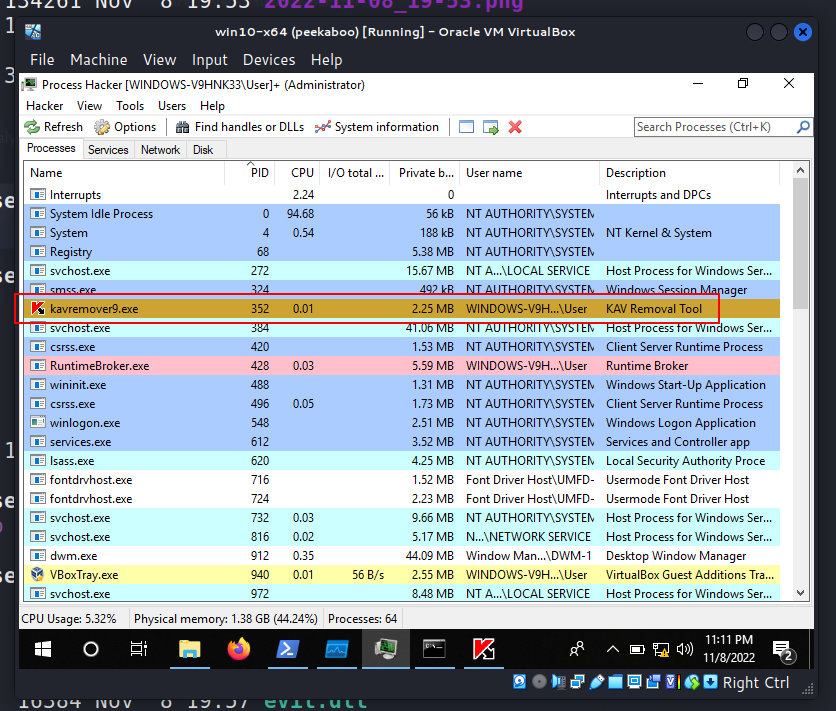
Task: Open the Hacker menu
Action: tap(44, 105)
